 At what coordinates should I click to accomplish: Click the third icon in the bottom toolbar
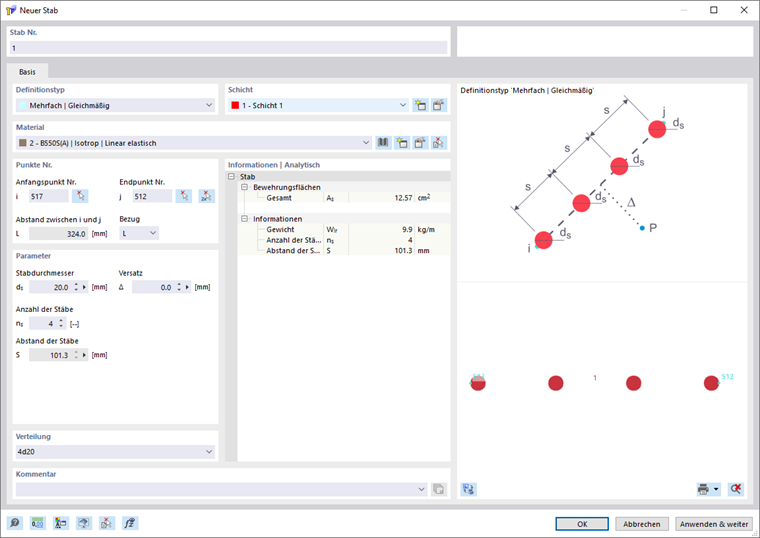pos(61,523)
